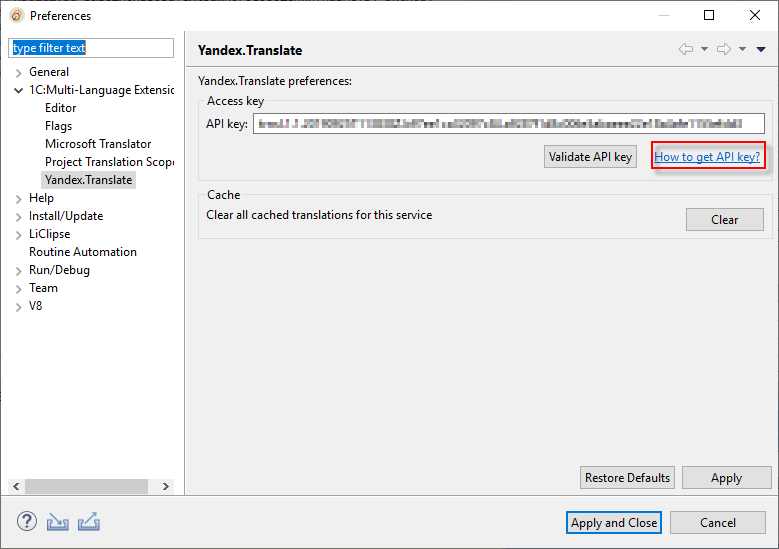Image resolution: width=779 pixels, height=549 pixels.
Task: Open Routine Automation preferences
Action: tap(83, 252)
